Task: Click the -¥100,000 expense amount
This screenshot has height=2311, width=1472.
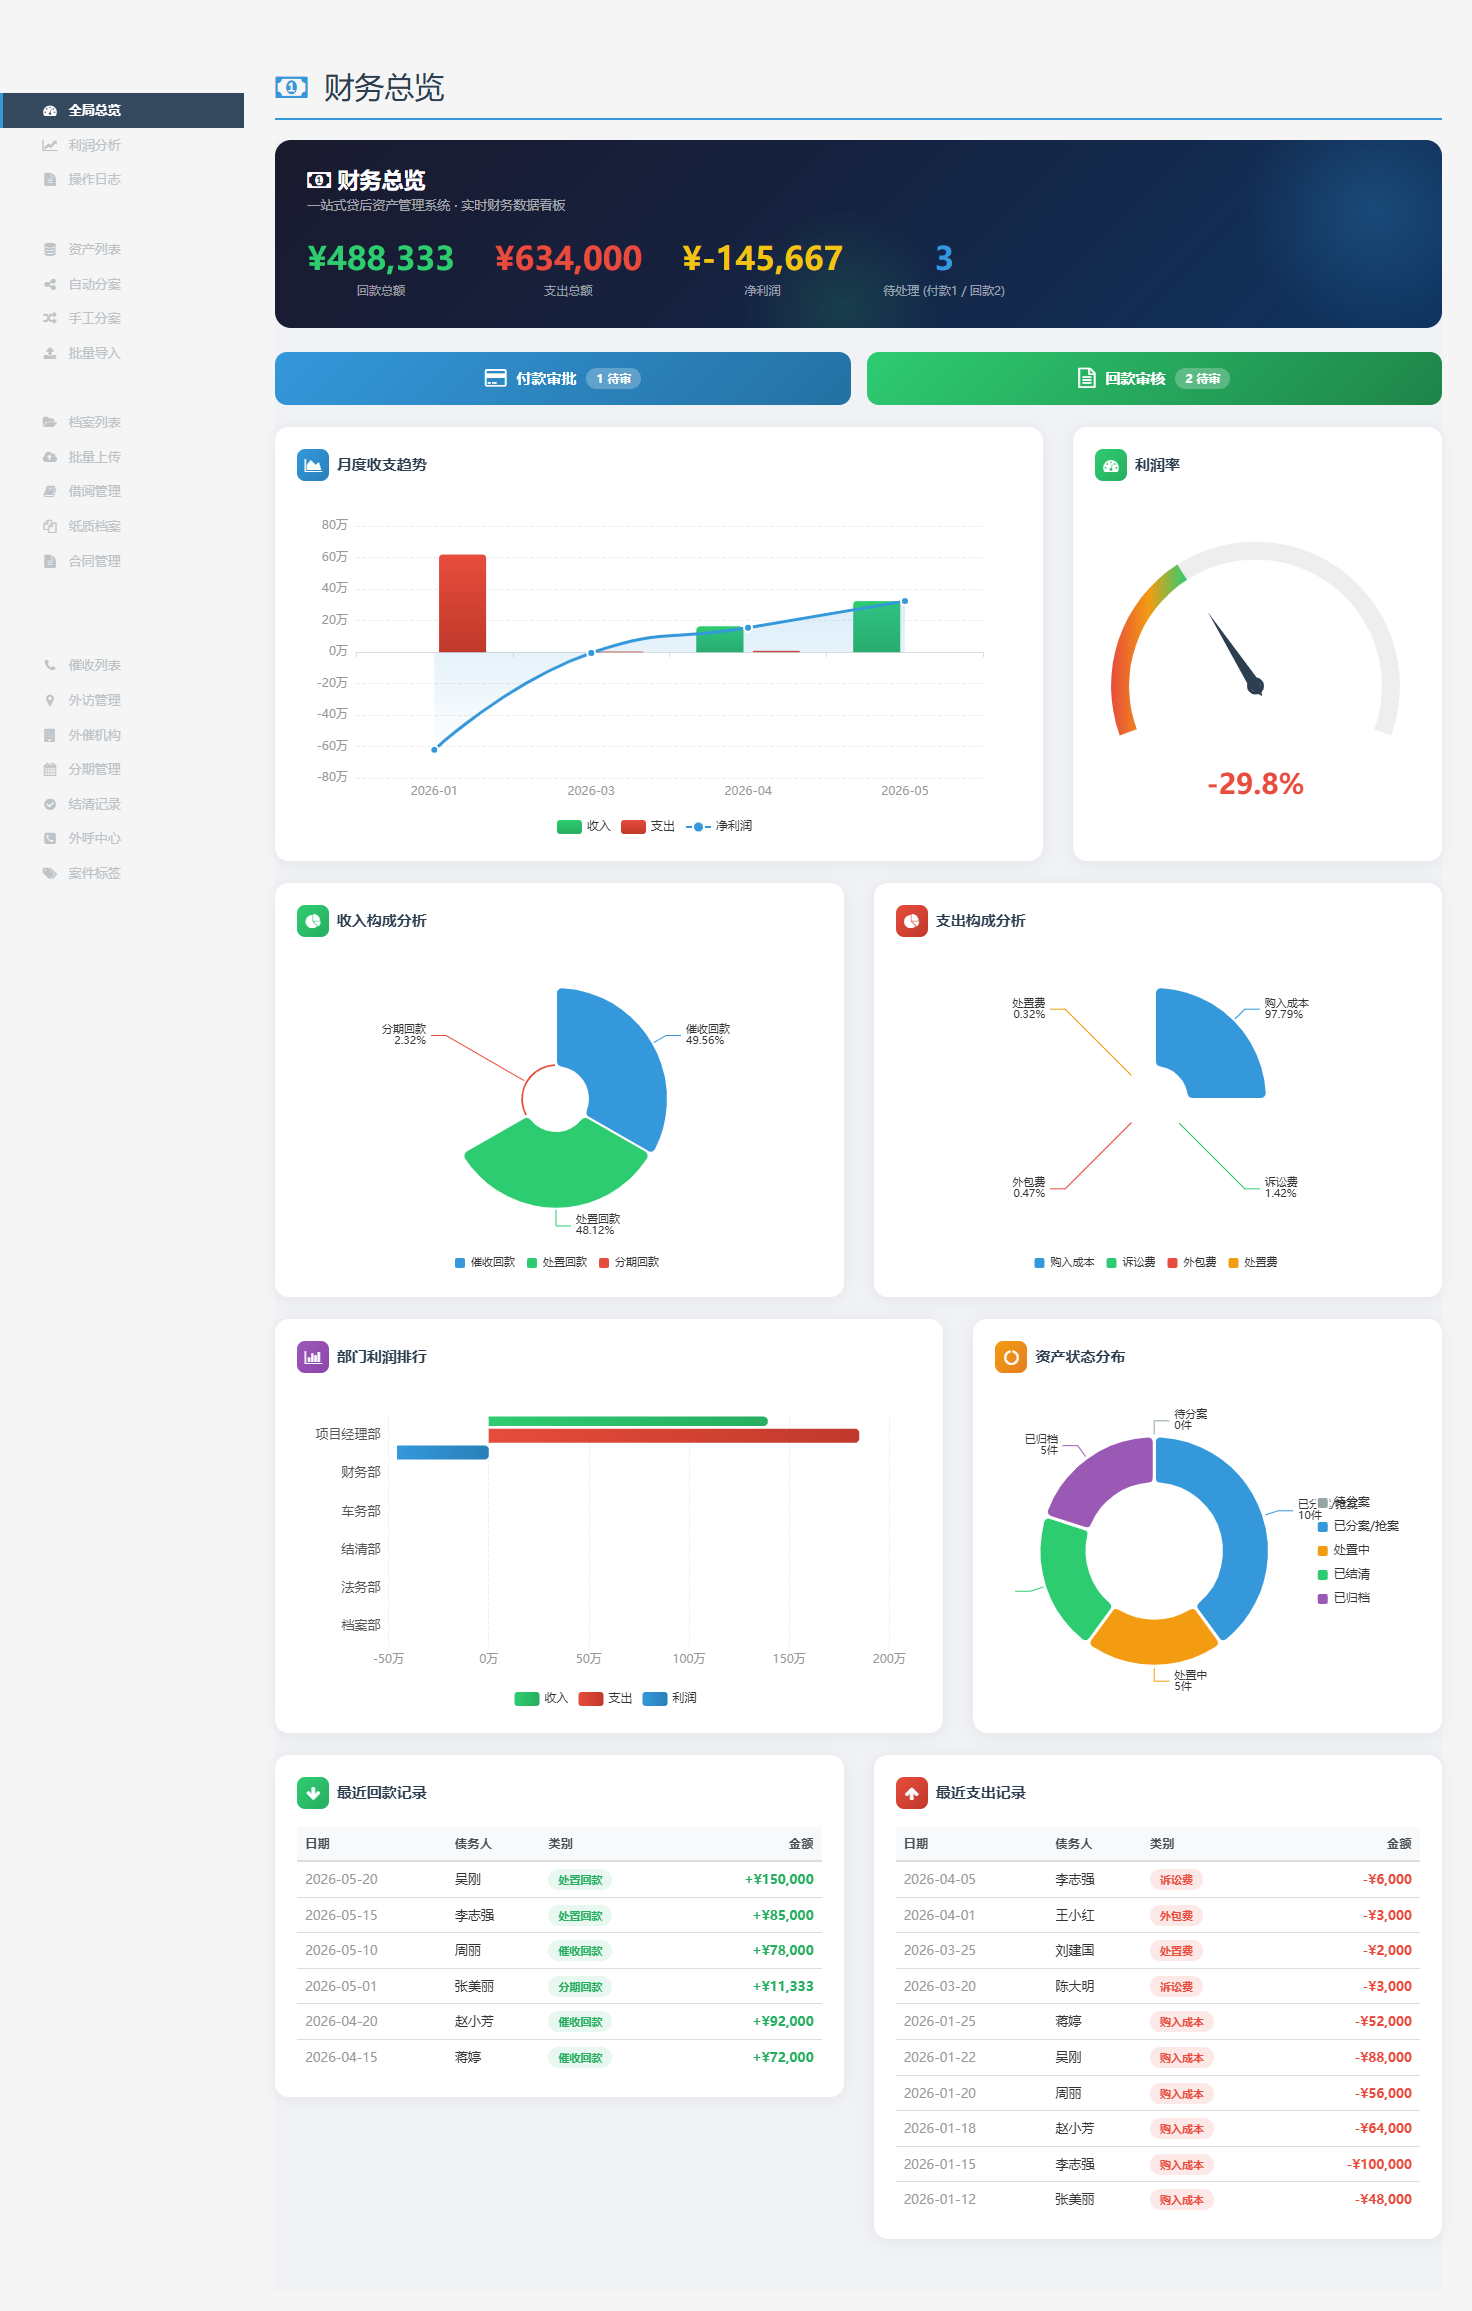Action: click(x=1379, y=2164)
